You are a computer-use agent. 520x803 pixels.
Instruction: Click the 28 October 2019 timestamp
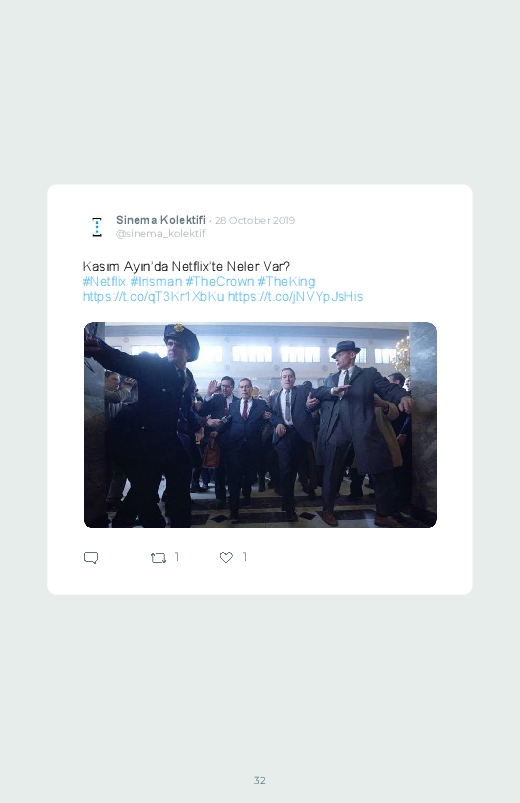click(255, 221)
